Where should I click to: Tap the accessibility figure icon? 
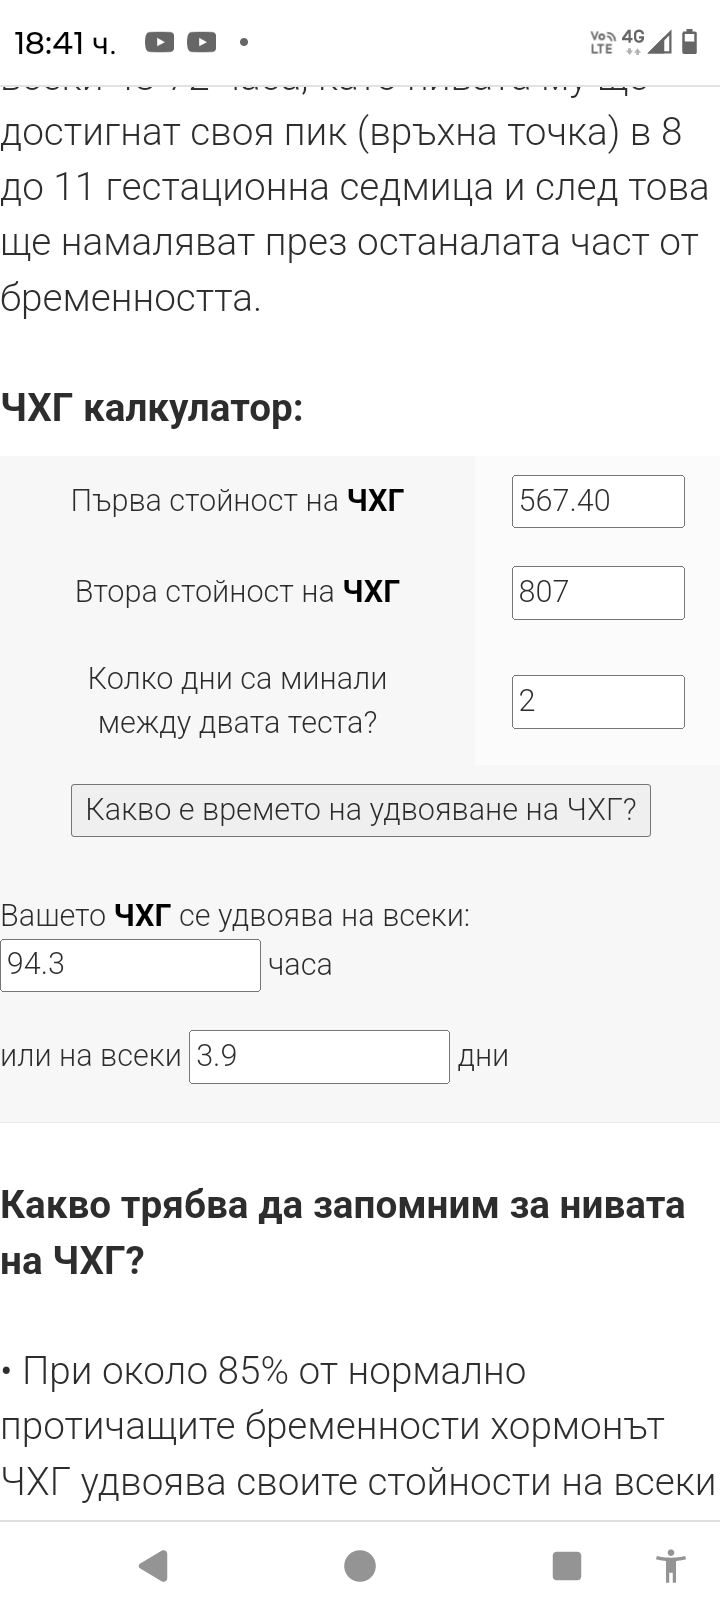[x=670, y=1565]
